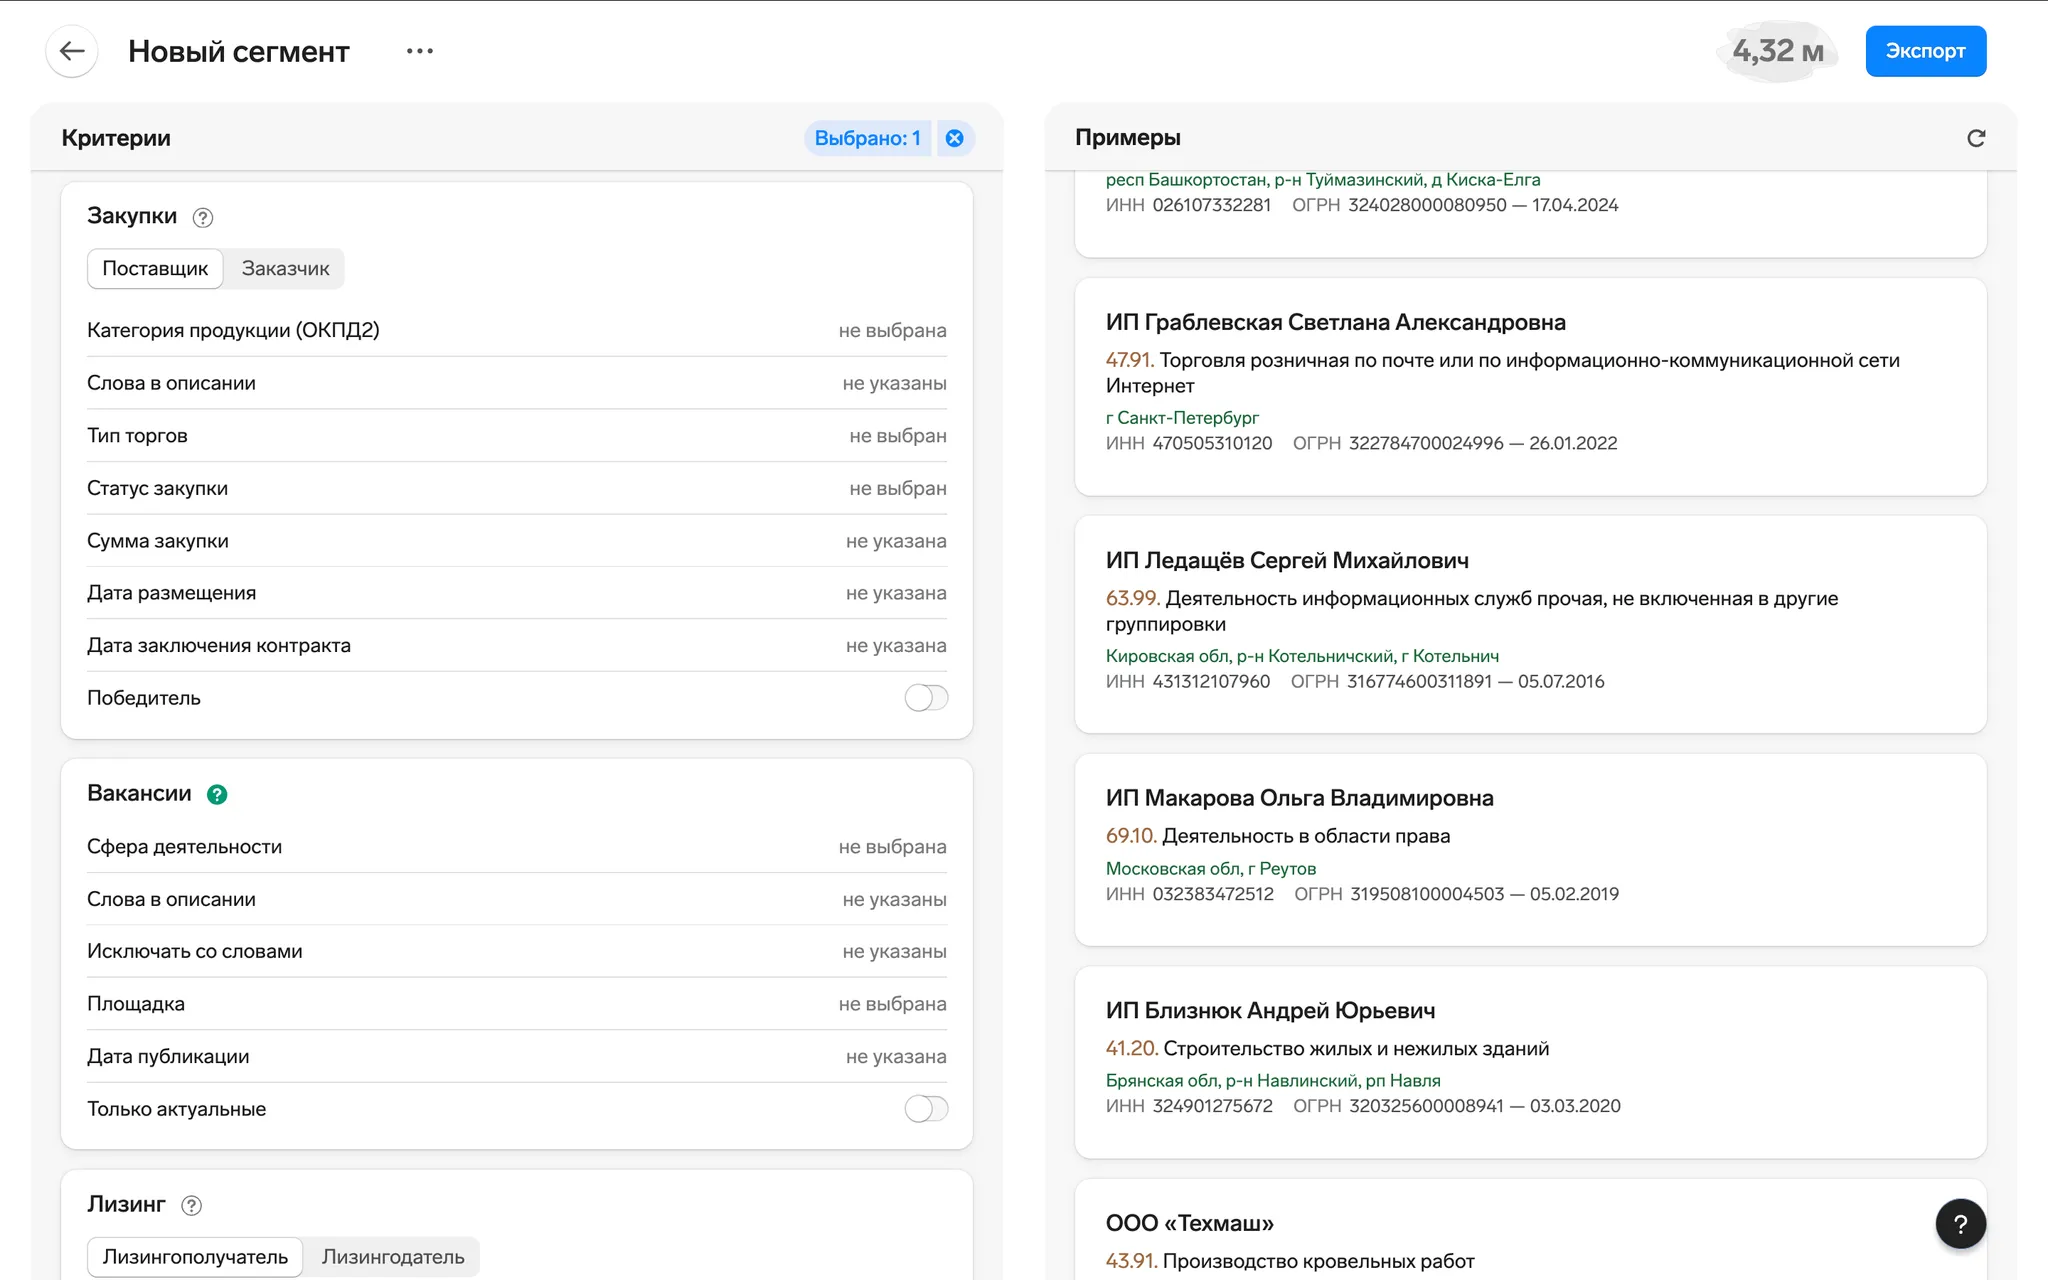Open the Дата публикации field
The image size is (2048, 1280).
517,1056
